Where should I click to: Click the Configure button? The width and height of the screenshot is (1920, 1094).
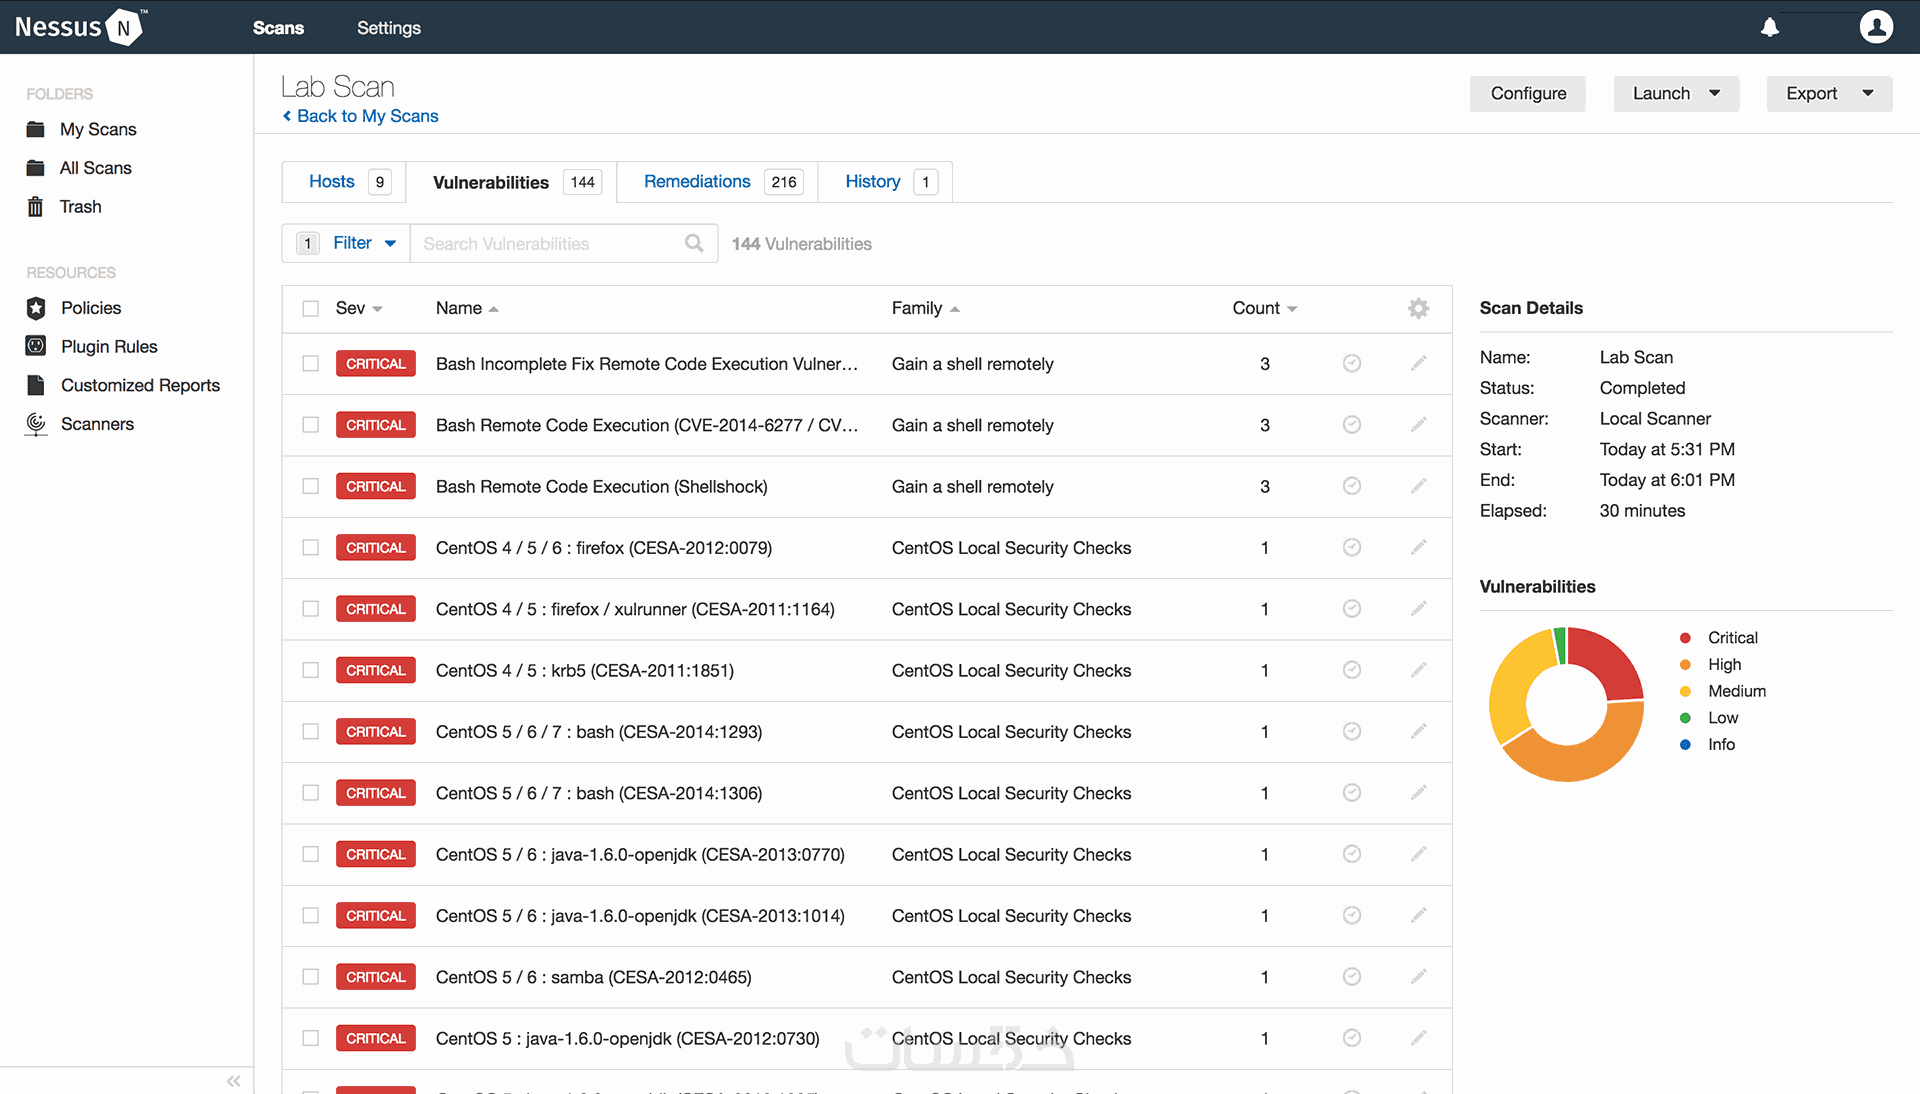point(1528,93)
